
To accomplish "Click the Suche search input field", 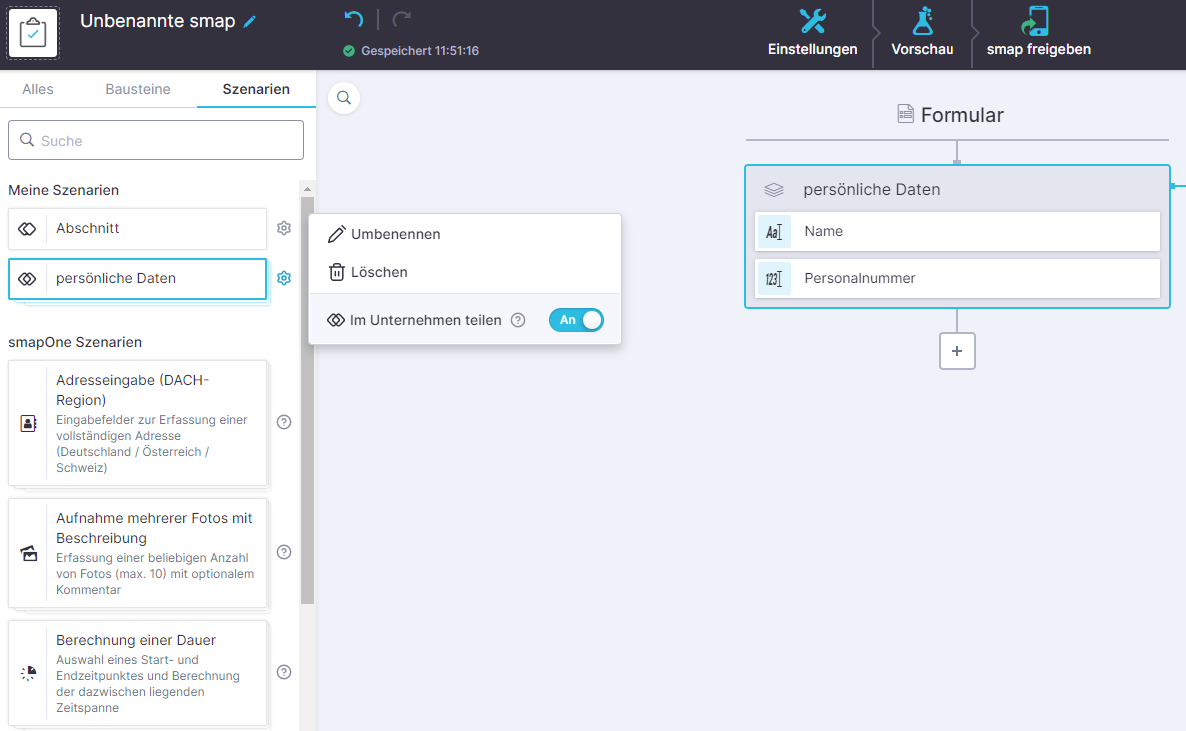I will (x=156, y=141).
